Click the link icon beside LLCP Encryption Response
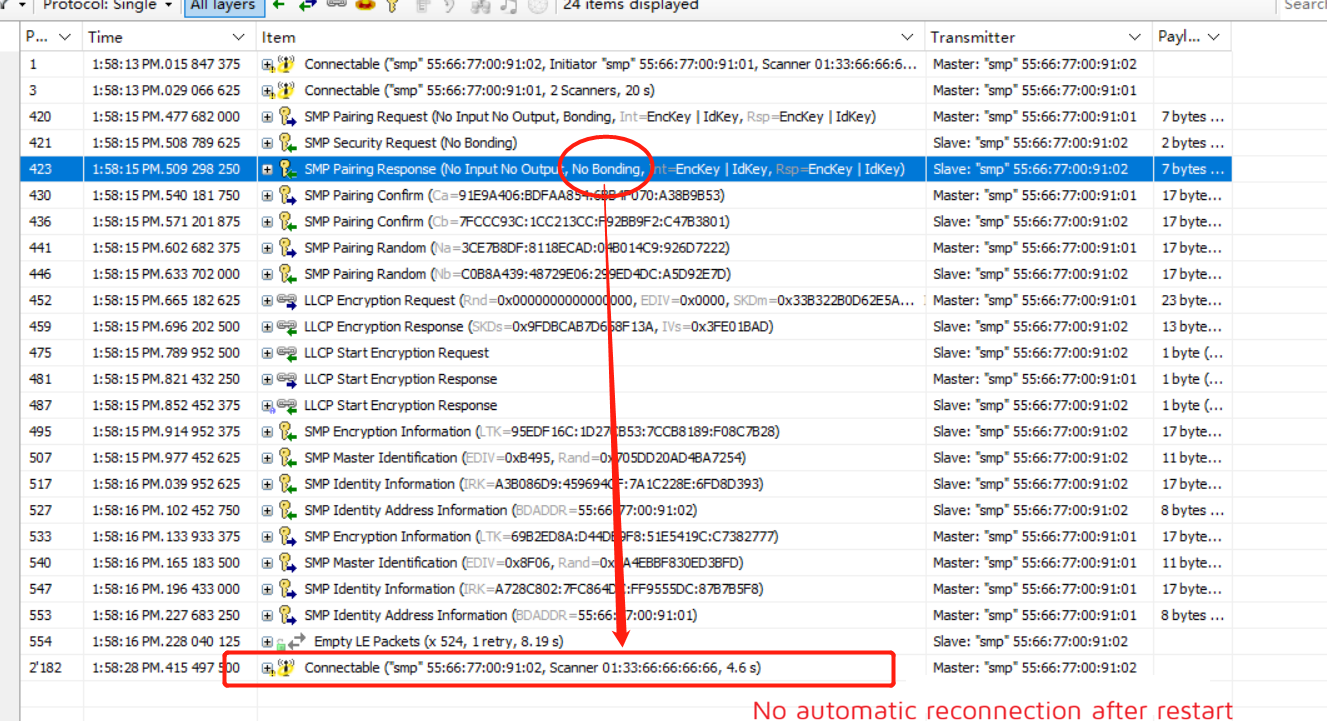This screenshot has width=1327, height=721. pyautogui.click(x=287, y=326)
